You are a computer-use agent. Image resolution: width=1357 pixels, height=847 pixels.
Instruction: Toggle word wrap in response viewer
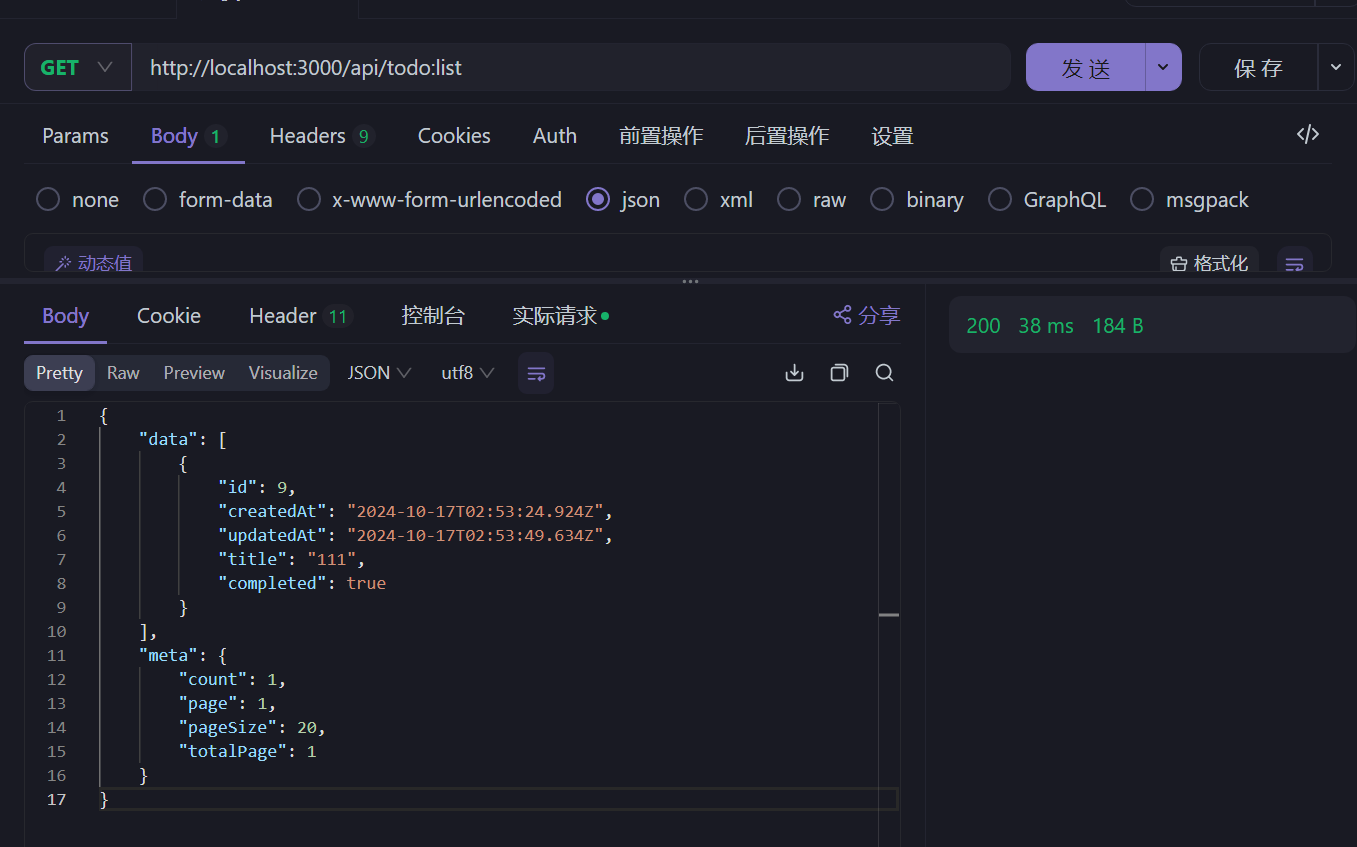coord(536,373)
